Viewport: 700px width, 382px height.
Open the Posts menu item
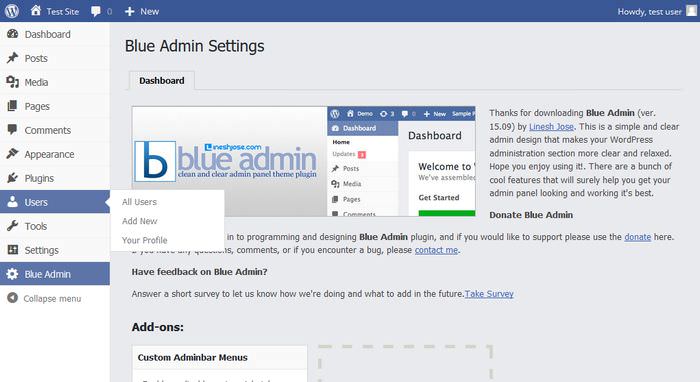[55, 58]
